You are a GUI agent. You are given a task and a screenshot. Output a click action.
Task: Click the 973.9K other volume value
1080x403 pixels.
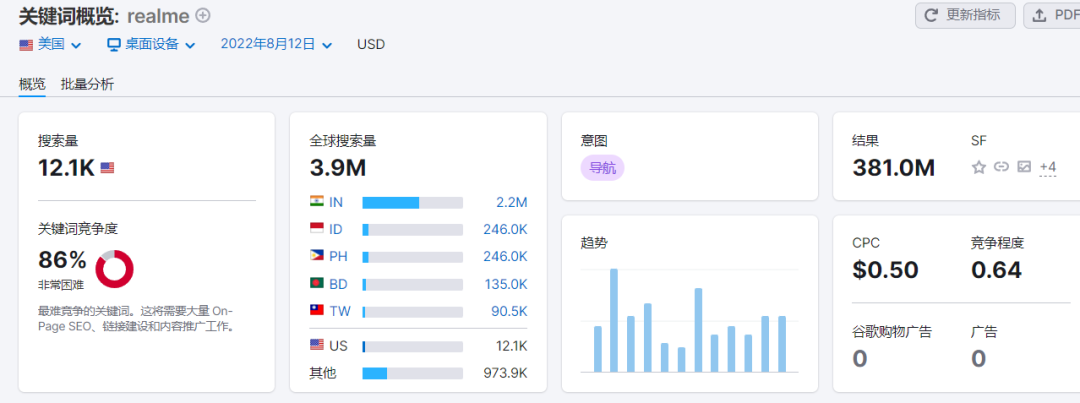pyautogui.click(x=505, y=373)
